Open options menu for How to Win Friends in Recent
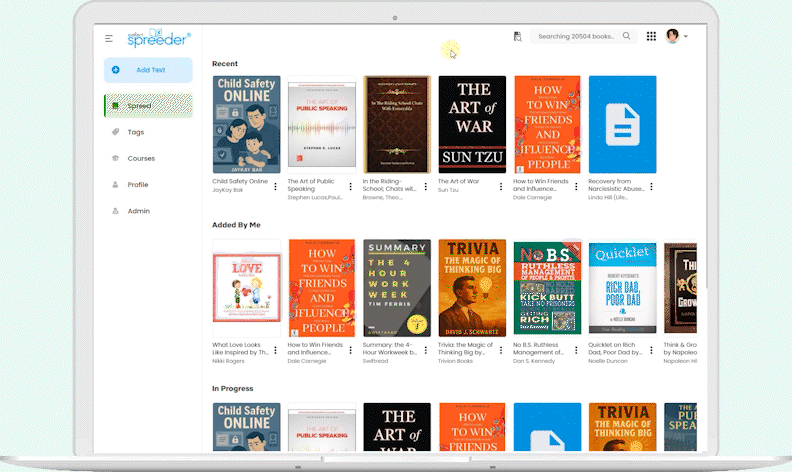 [x=576, y=186]
